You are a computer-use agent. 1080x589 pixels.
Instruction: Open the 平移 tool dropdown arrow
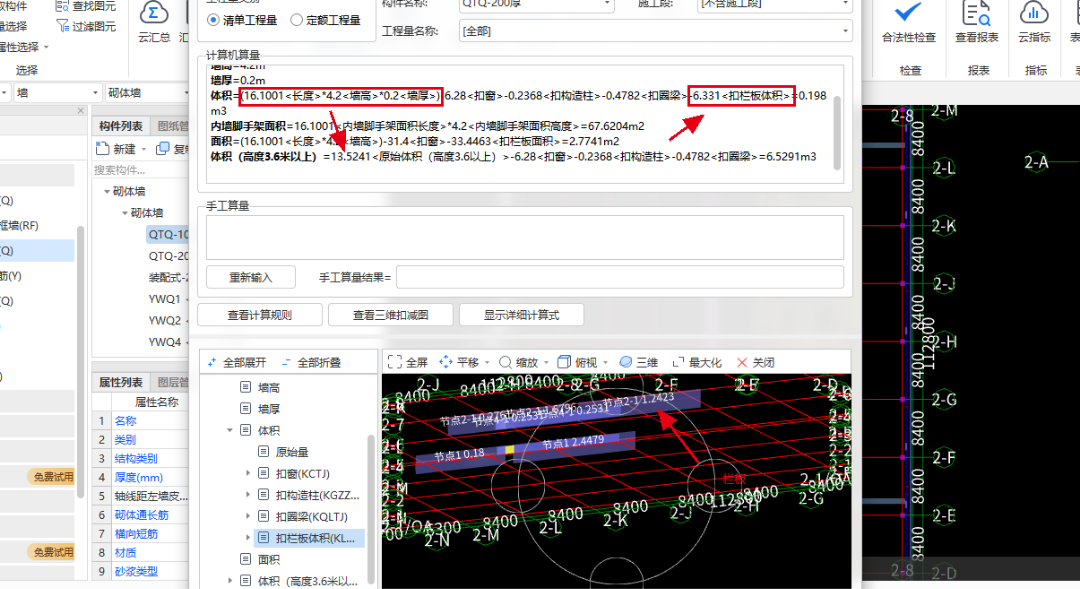pyautogui.click(x=487, y=362)
